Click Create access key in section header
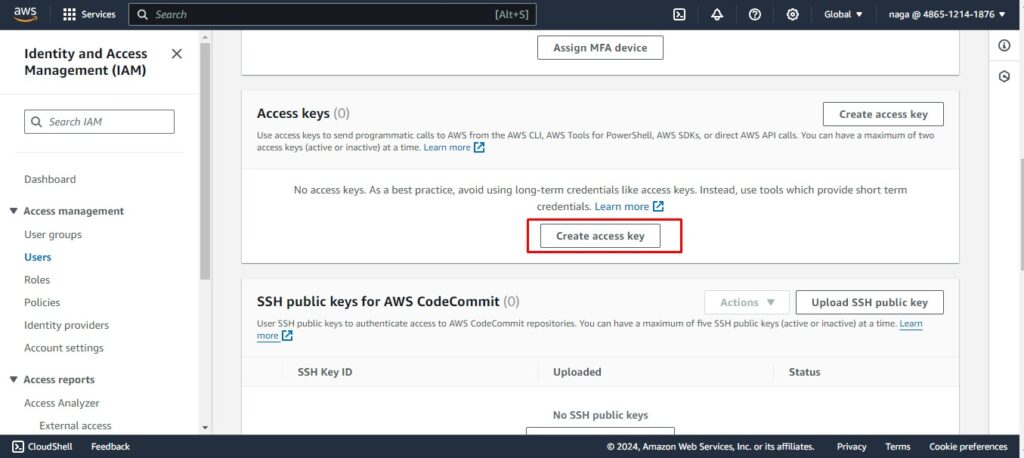Viewport: 1024px width, 458px height. pyautogui.click(x=883, y=114)
